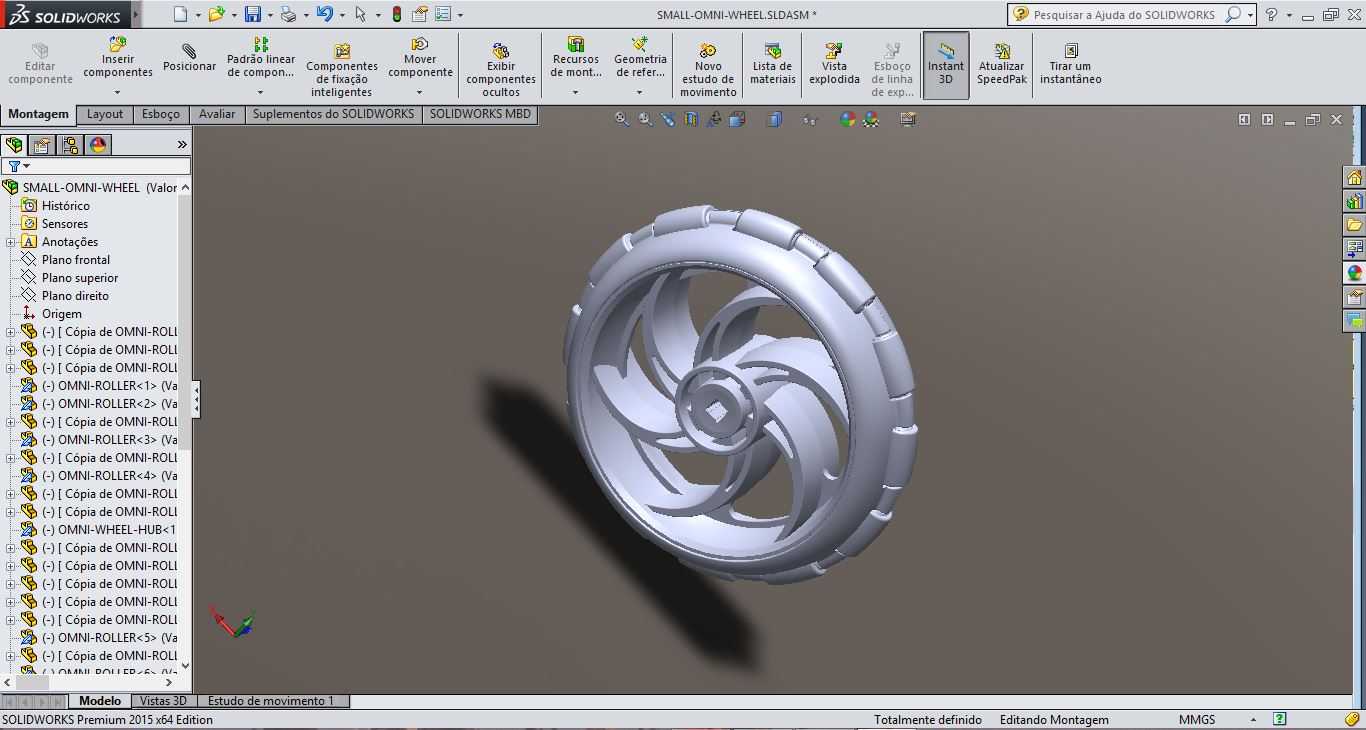
Task: Open the View Settings icon in the view toolbar
Action: 908,119
